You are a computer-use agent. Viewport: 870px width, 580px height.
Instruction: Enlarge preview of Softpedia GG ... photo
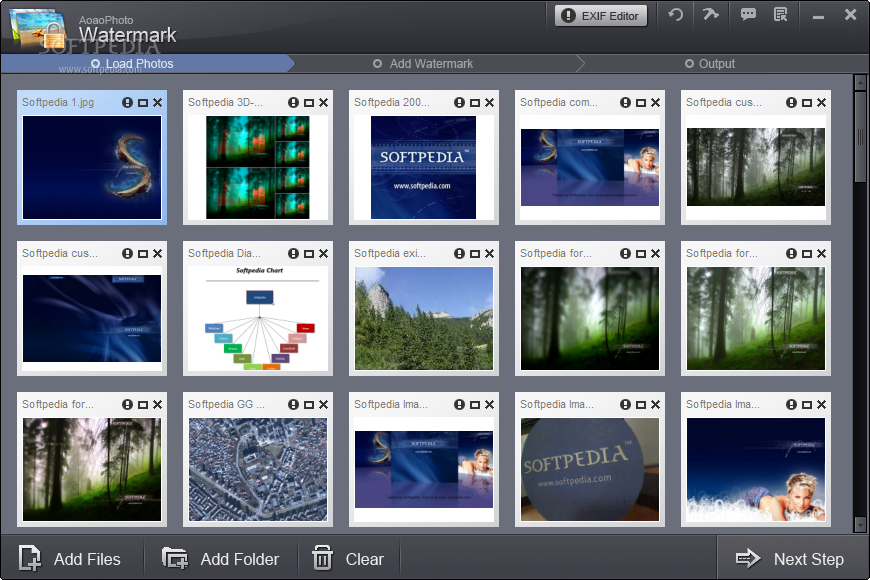coord(309,405)
